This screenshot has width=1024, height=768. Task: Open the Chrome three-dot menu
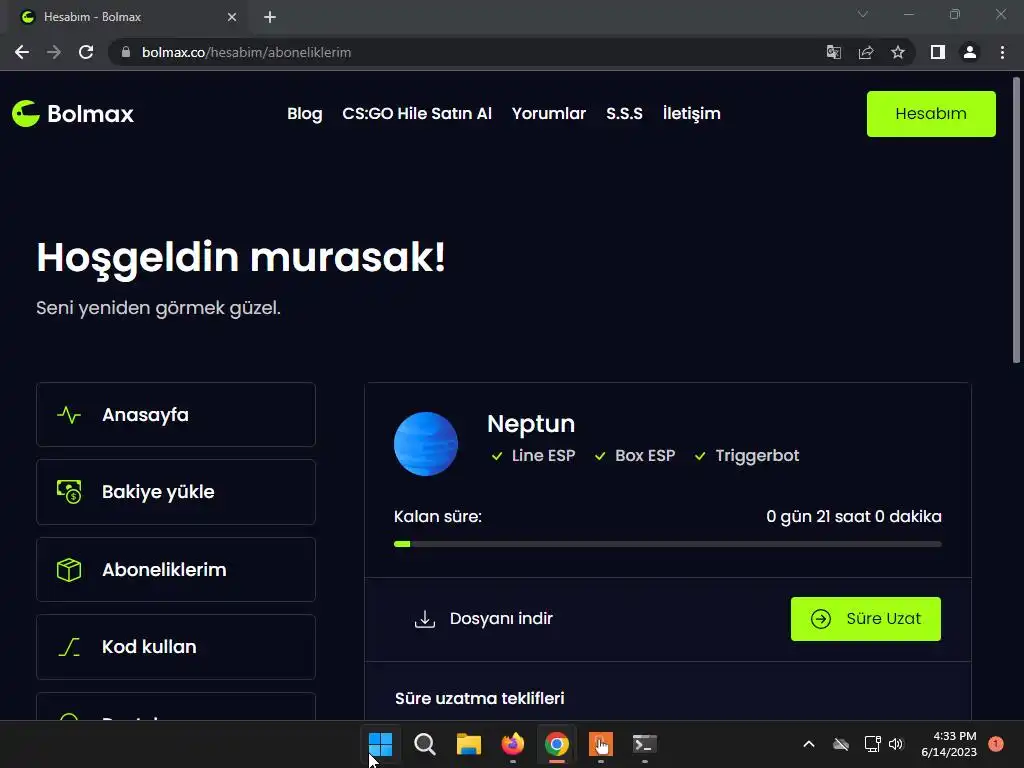click(1002, 52)
